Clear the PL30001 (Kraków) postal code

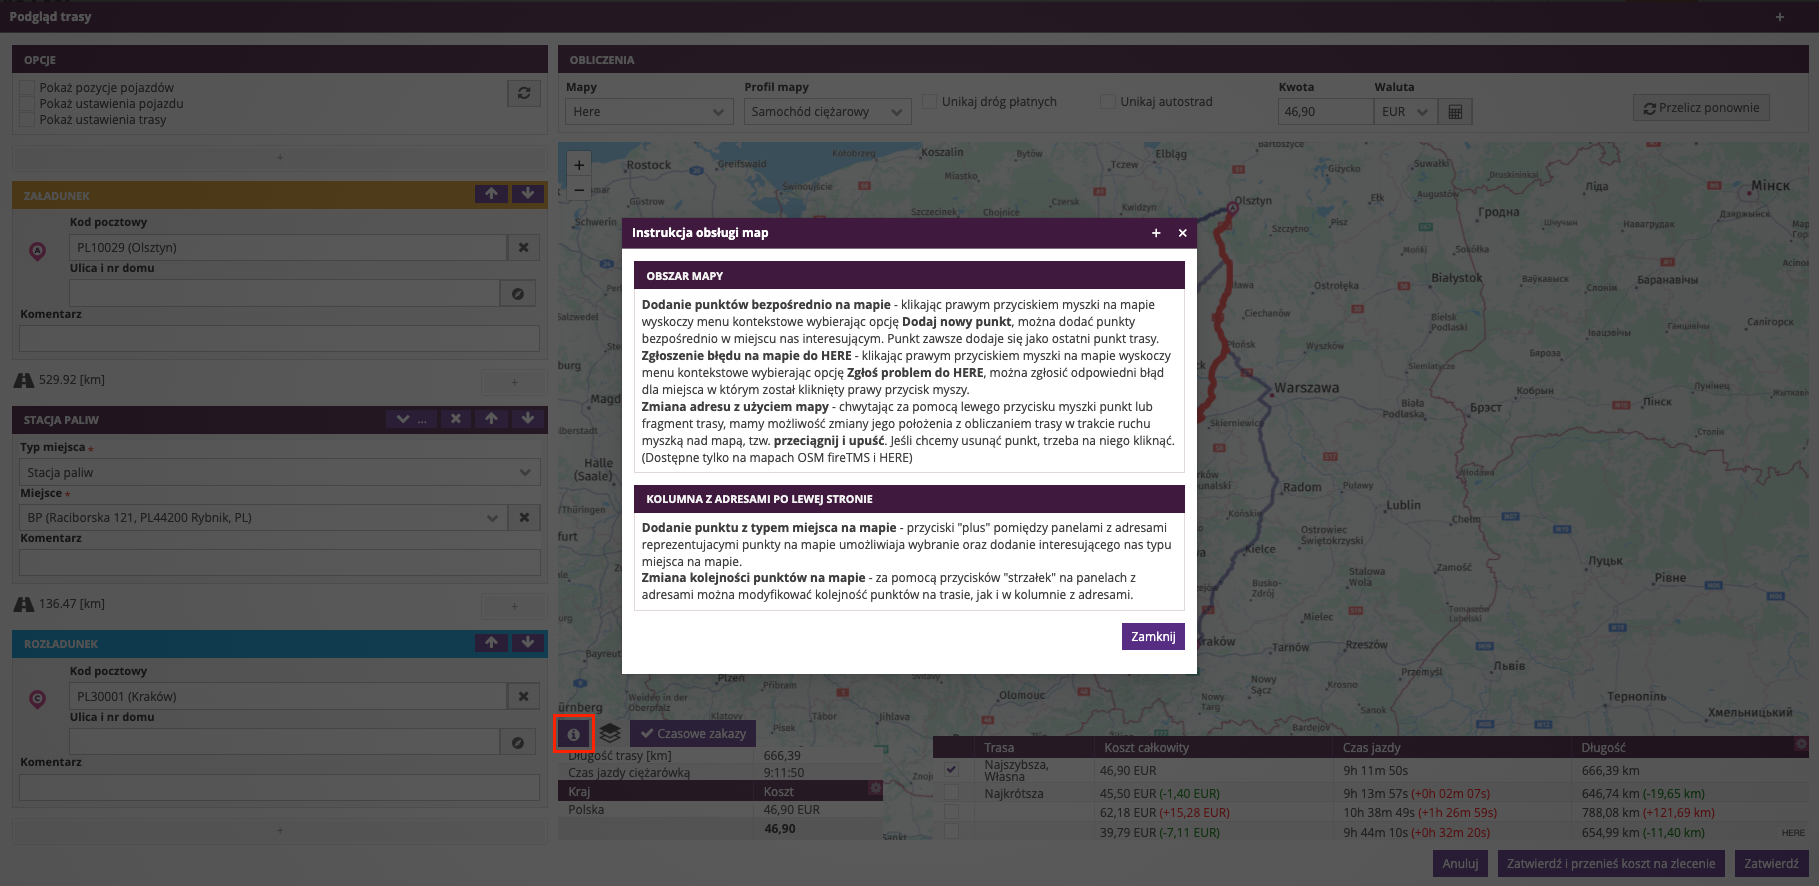523,696
